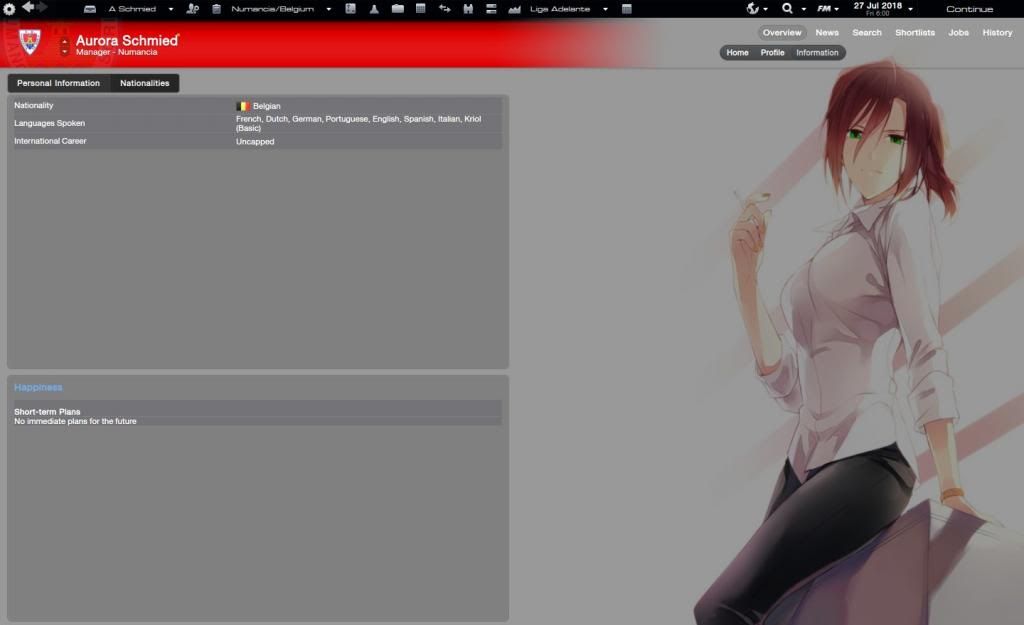
Task: Click No immediate plans for the future
Action: point(75,421)
